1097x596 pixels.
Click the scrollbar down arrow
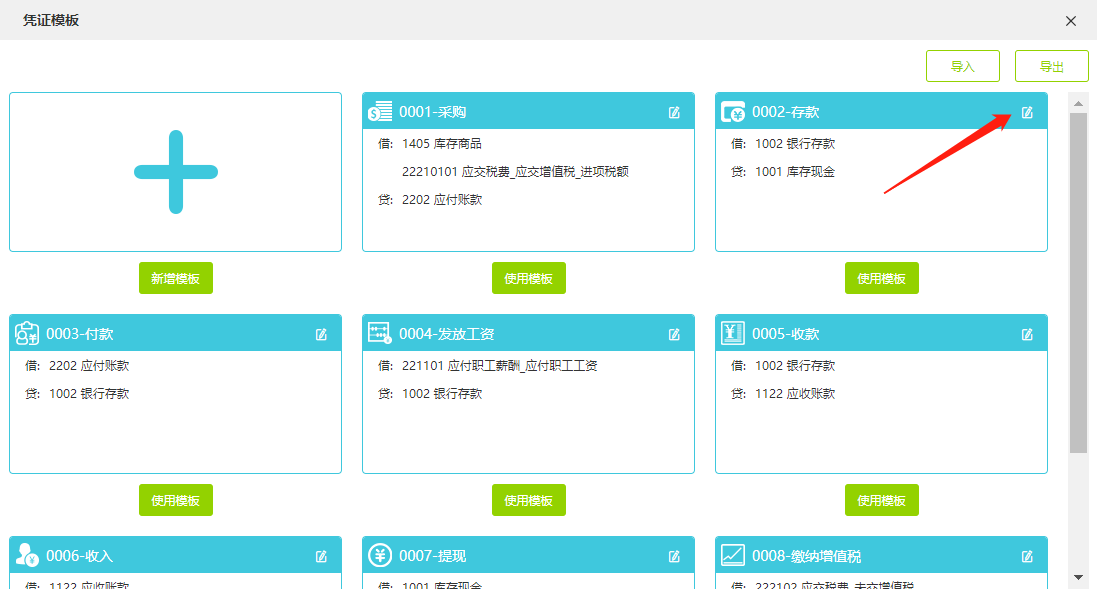(1078, 577)
